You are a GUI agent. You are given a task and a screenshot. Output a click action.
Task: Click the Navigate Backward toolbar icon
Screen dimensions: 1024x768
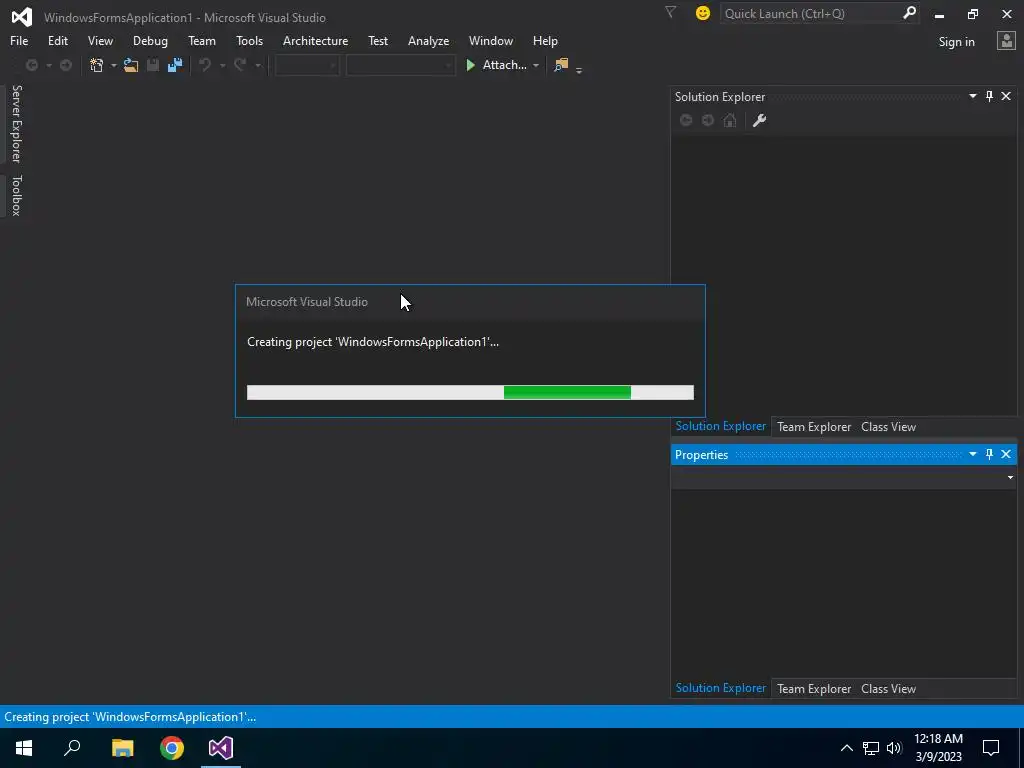tap(31, 65)
